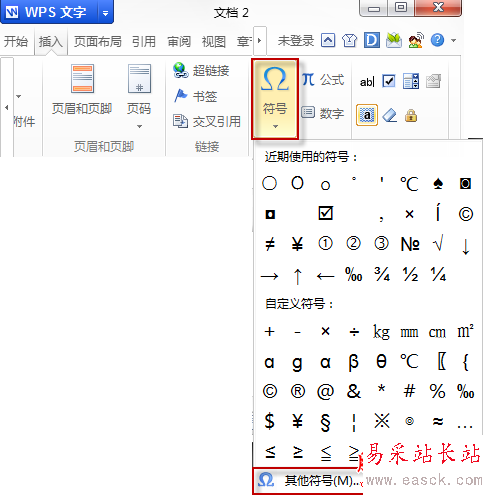Toggle form field shading 'a' icon
This screenshot has height=495, width=483.
click(x=367, y=115)
